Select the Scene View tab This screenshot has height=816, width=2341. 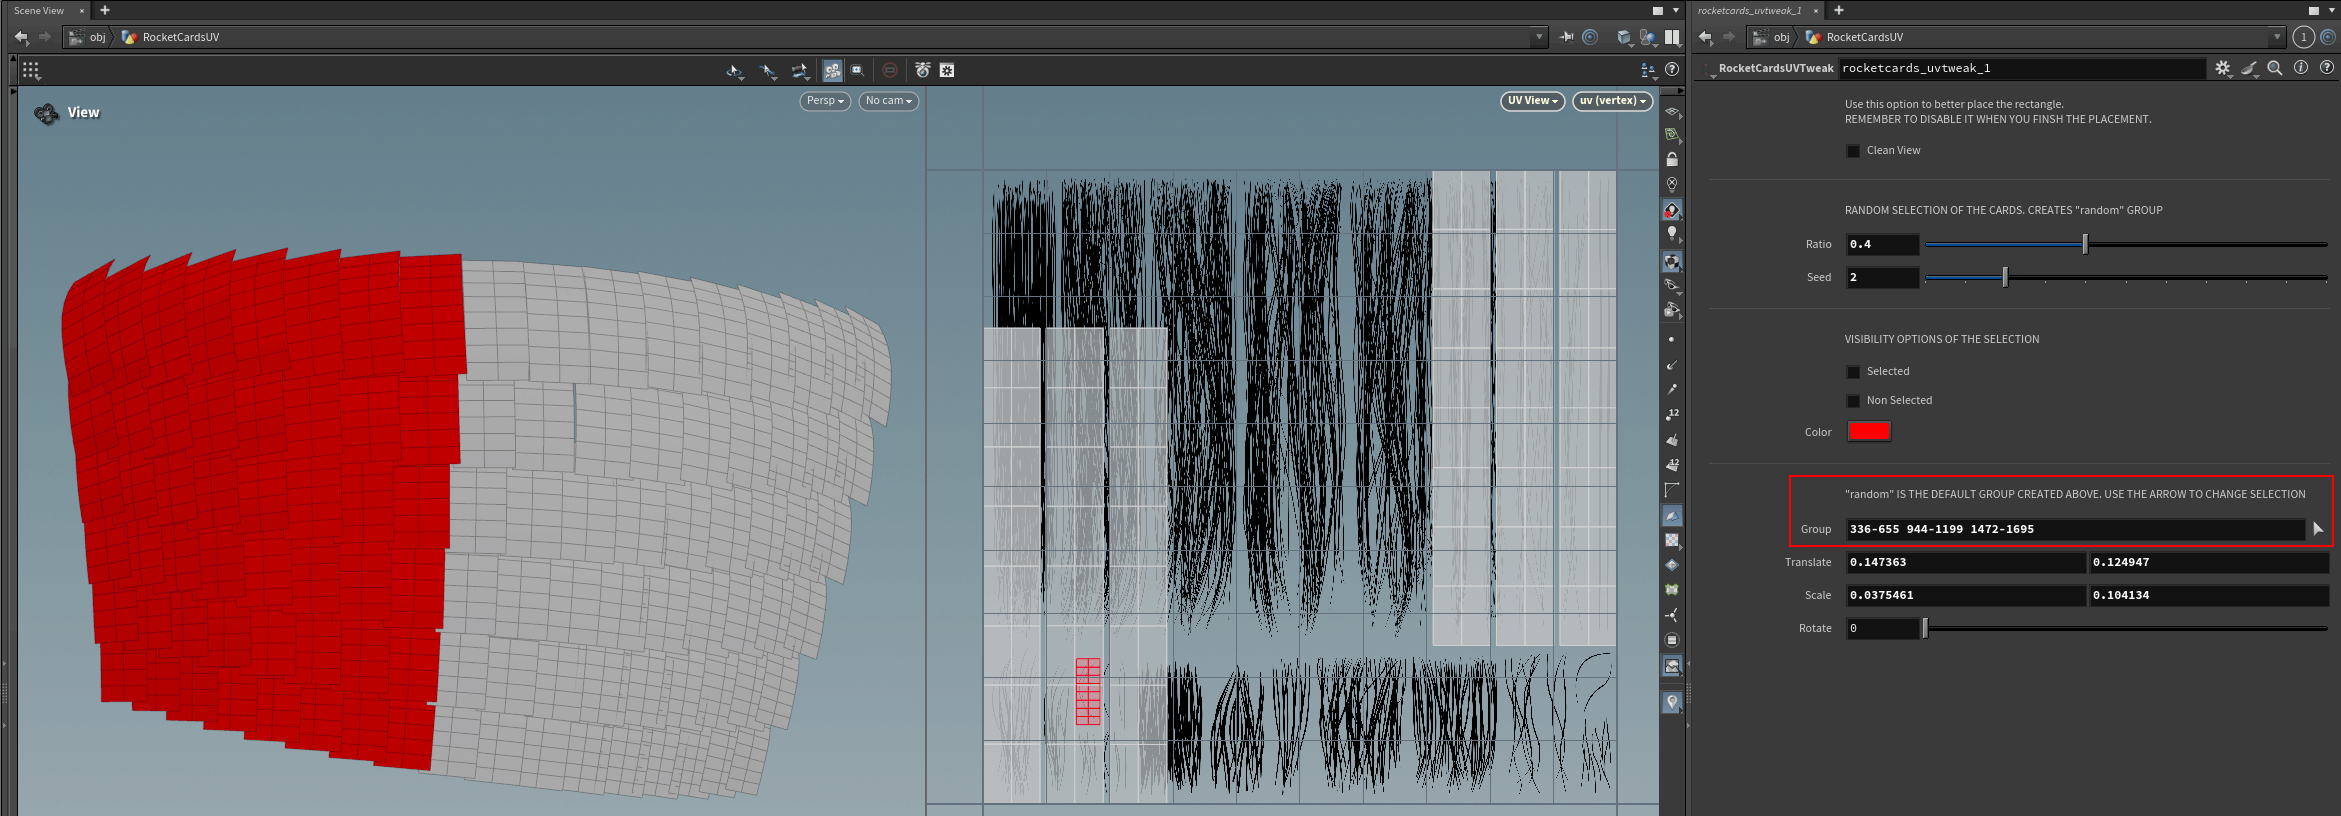point(39,11)
